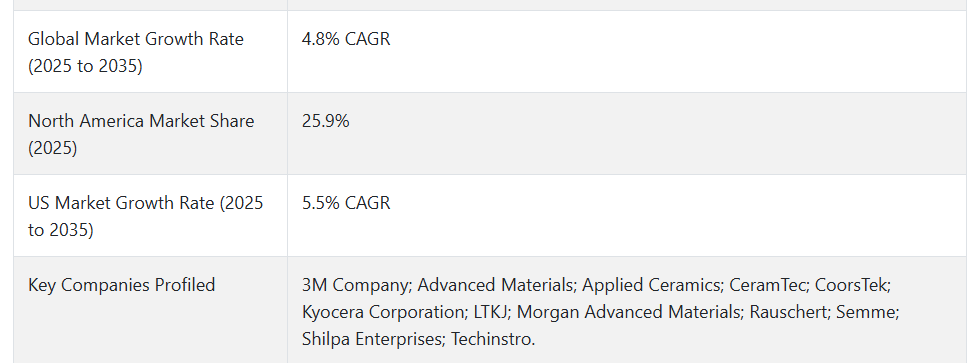
Task: Select the LTKJ company name
Action: tap(490, 312)
